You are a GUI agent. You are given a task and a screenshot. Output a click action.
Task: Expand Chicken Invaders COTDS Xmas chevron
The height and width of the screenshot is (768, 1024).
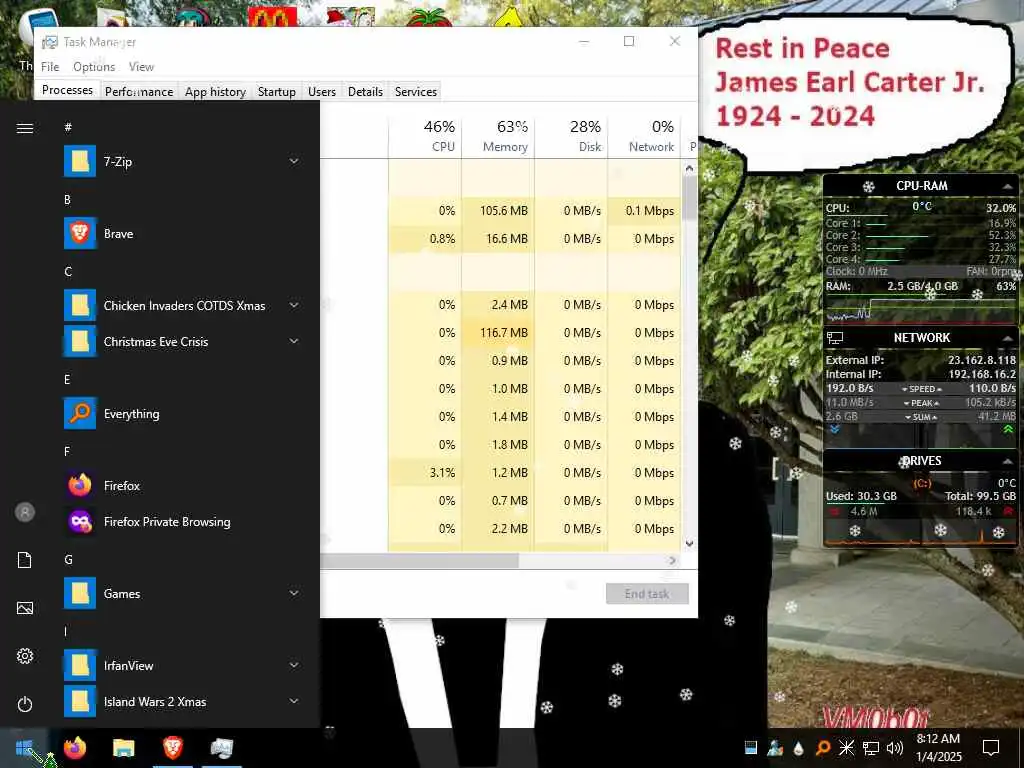coord(294,305)
